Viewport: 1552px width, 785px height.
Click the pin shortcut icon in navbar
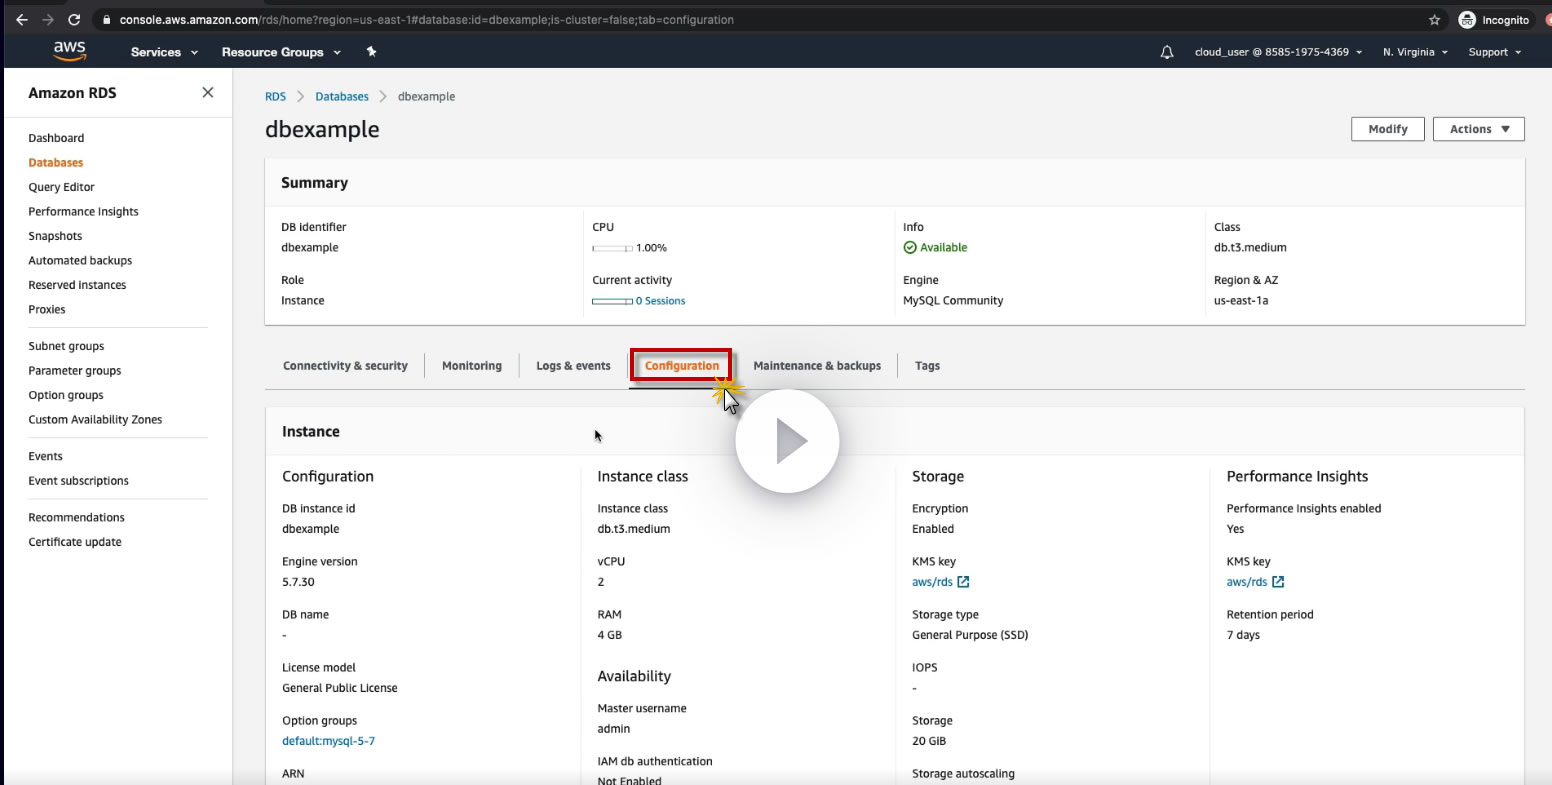tap(371, 52)
